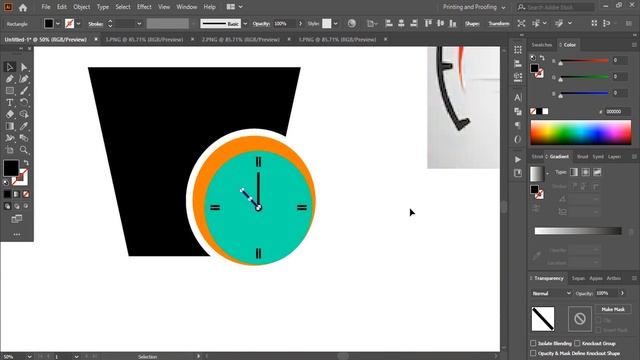Expand Transparency panel opacity arrow
This screenshot has height=360, width=640.
[622, 293]
